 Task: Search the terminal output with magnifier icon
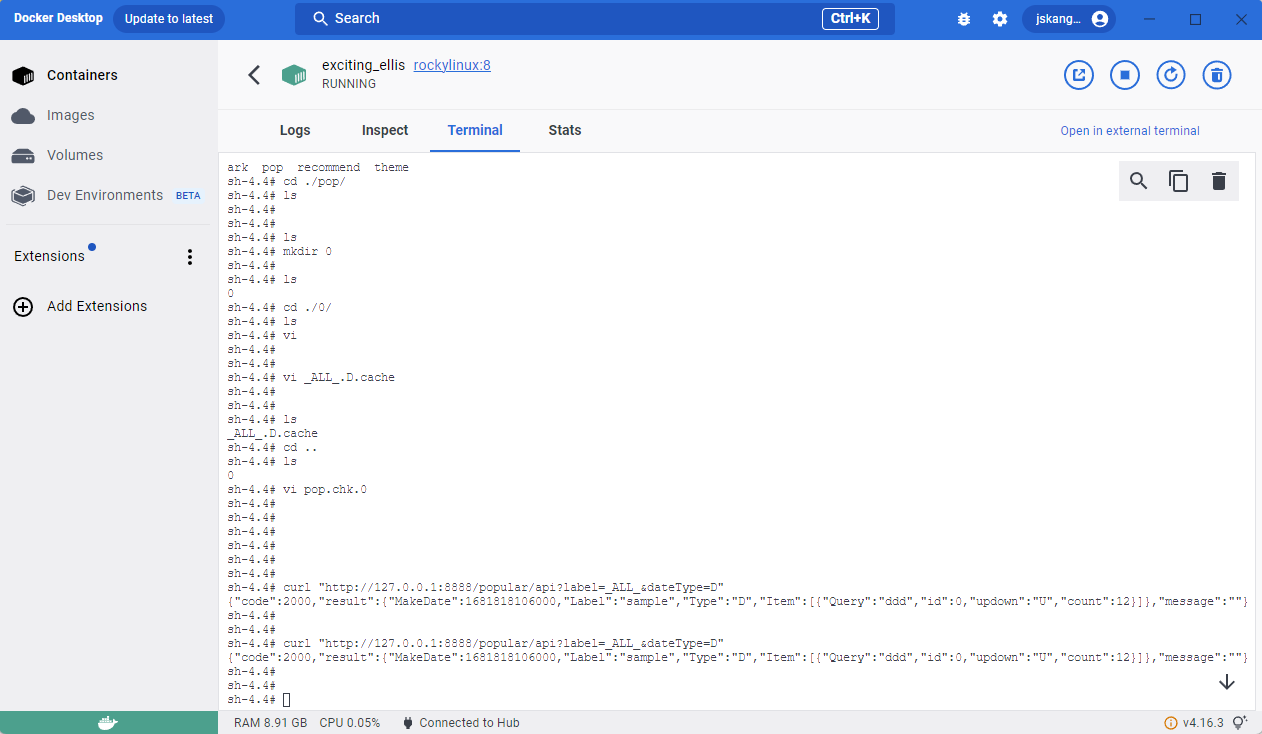tap(1139, 181)
